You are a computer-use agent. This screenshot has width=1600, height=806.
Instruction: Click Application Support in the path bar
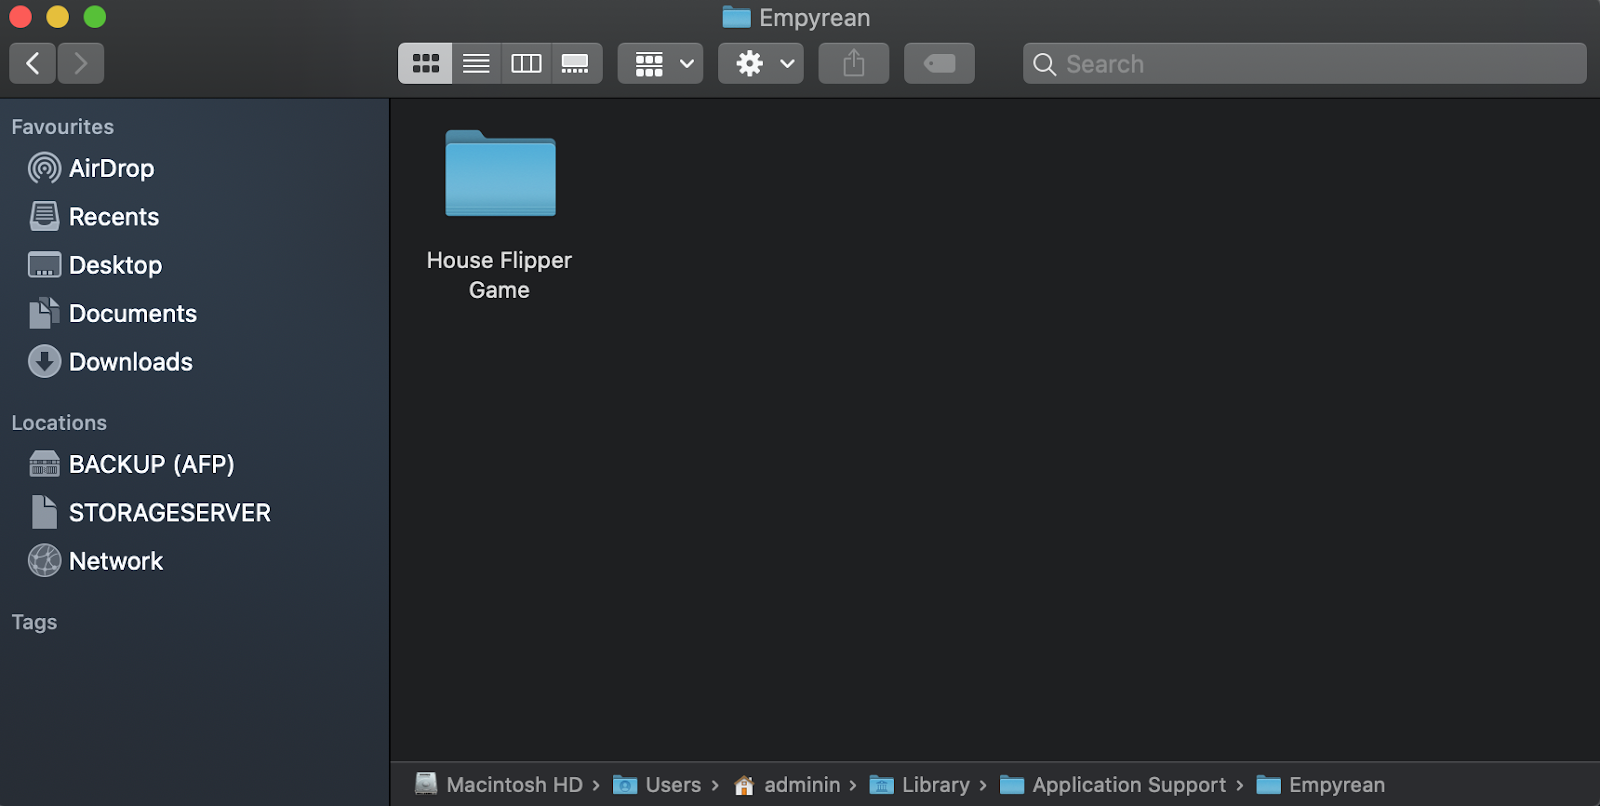click(1113, 785)
